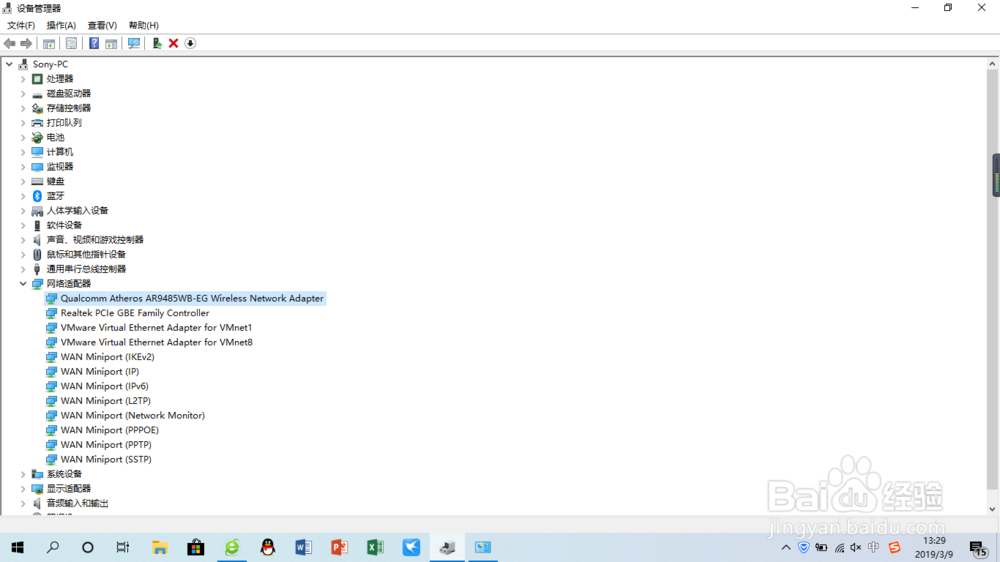
Task: Open the green browser icon in the taskbar
Action: (232, 547)
